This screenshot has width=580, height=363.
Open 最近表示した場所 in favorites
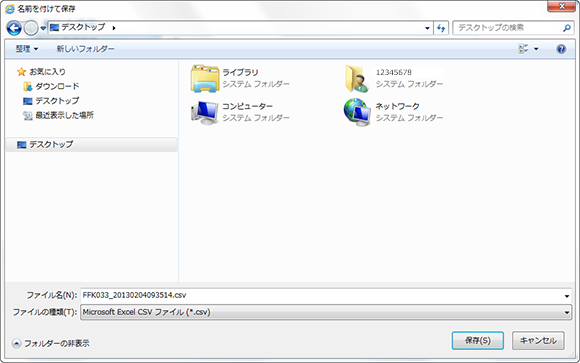(x=64, y=115)
